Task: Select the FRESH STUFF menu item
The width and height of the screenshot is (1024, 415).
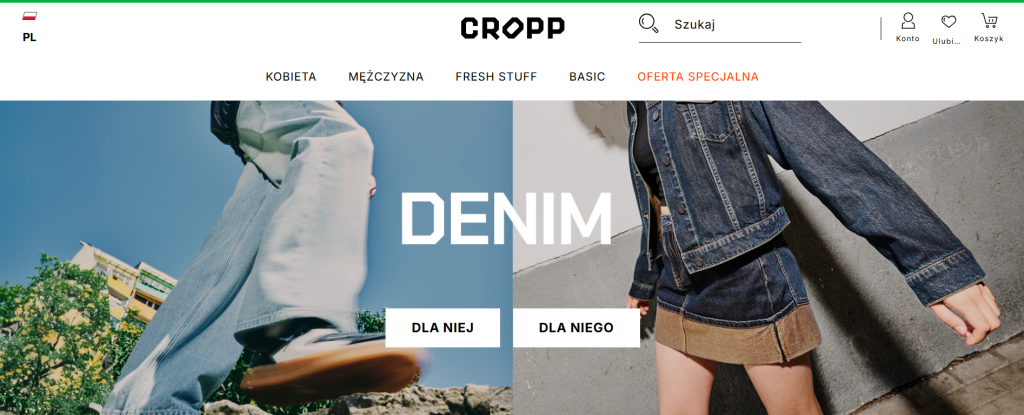Action: 496,76
